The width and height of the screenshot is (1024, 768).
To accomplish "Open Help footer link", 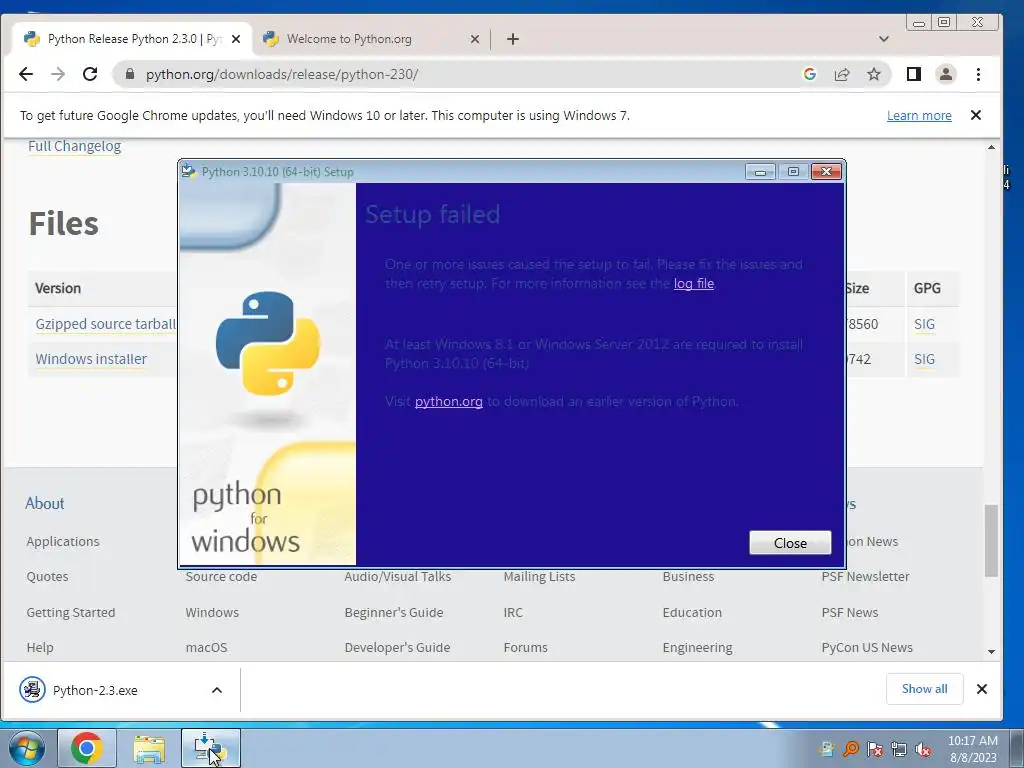I will pyautogui.click(x=40, y=647).
